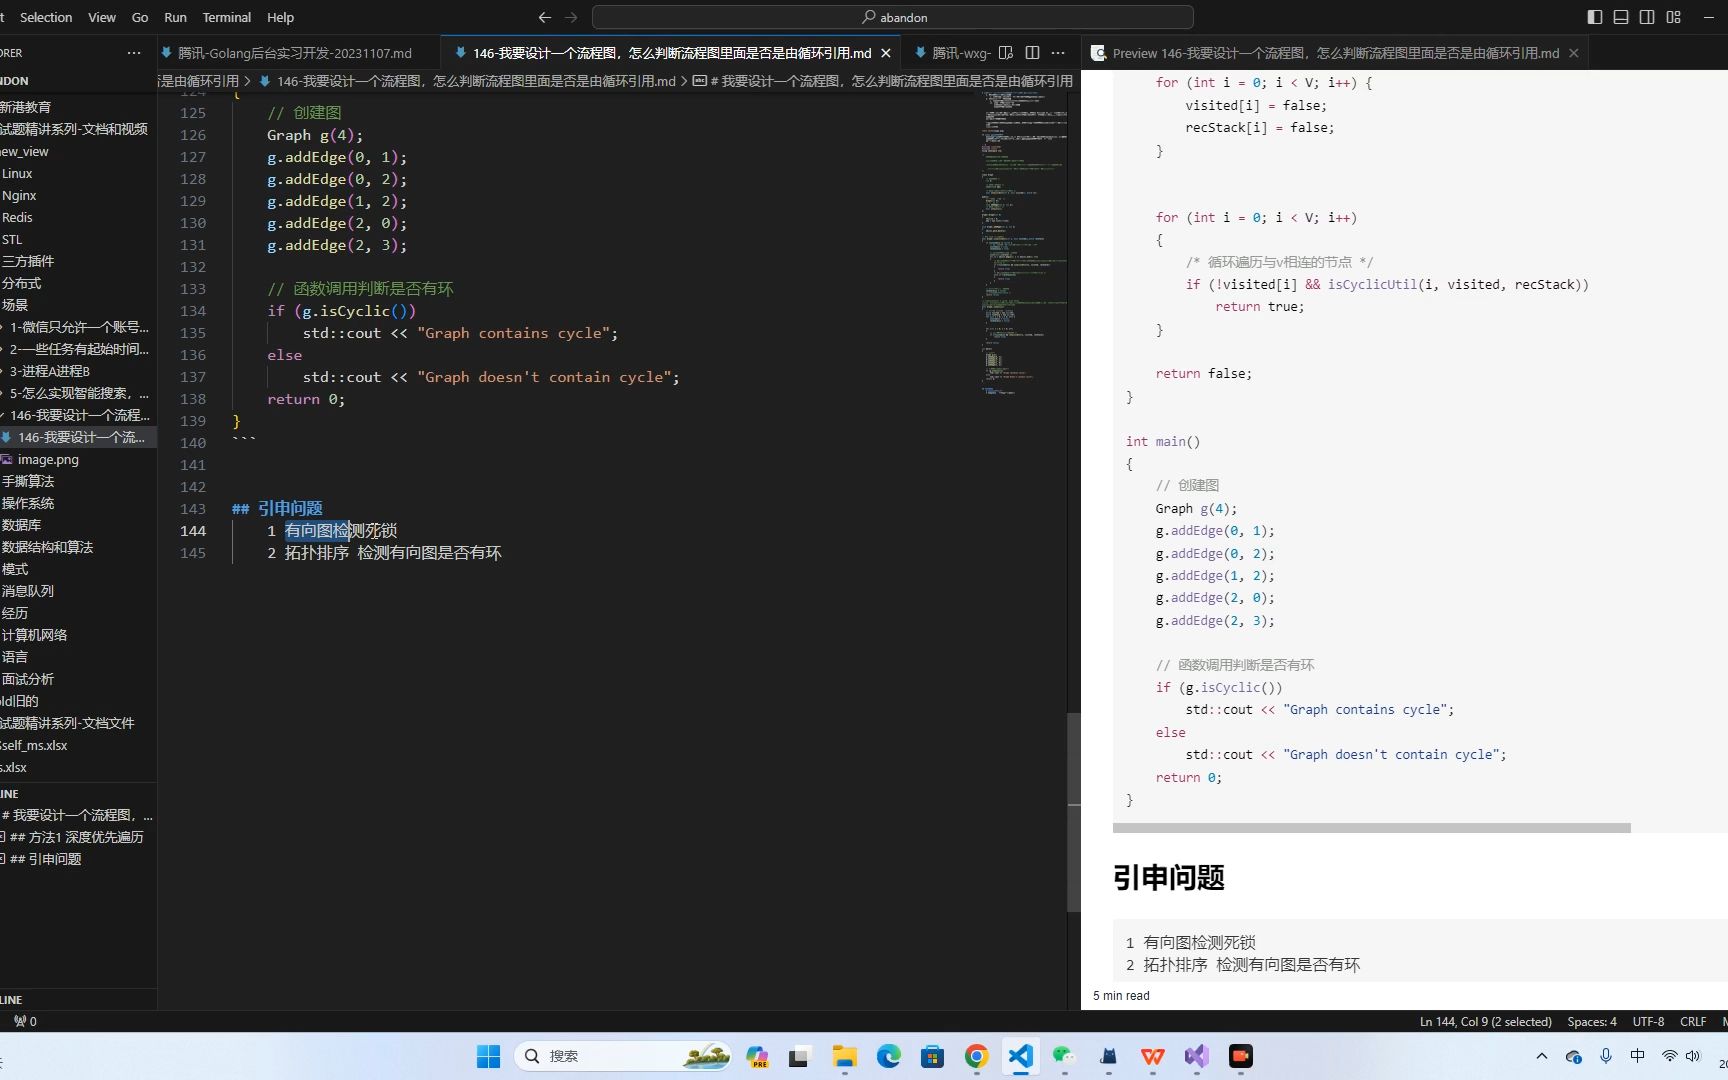The width and height of the screenshot is (1728, 1080).
Task: Open Explorer views and more actions ellipsis
Action: pyautogui.click(x=134, y=53)
